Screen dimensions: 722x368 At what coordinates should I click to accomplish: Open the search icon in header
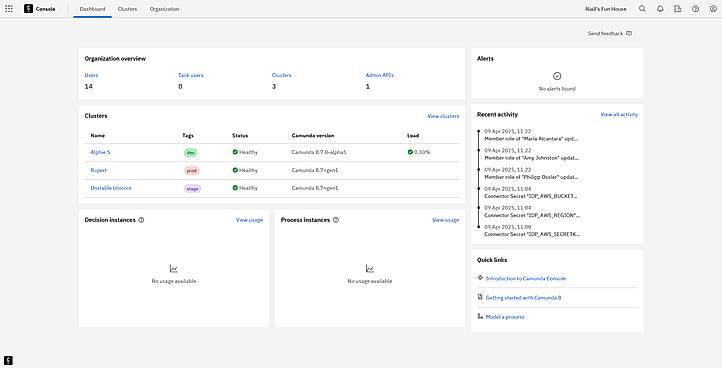pyautogui.click(x=642, y=9)
